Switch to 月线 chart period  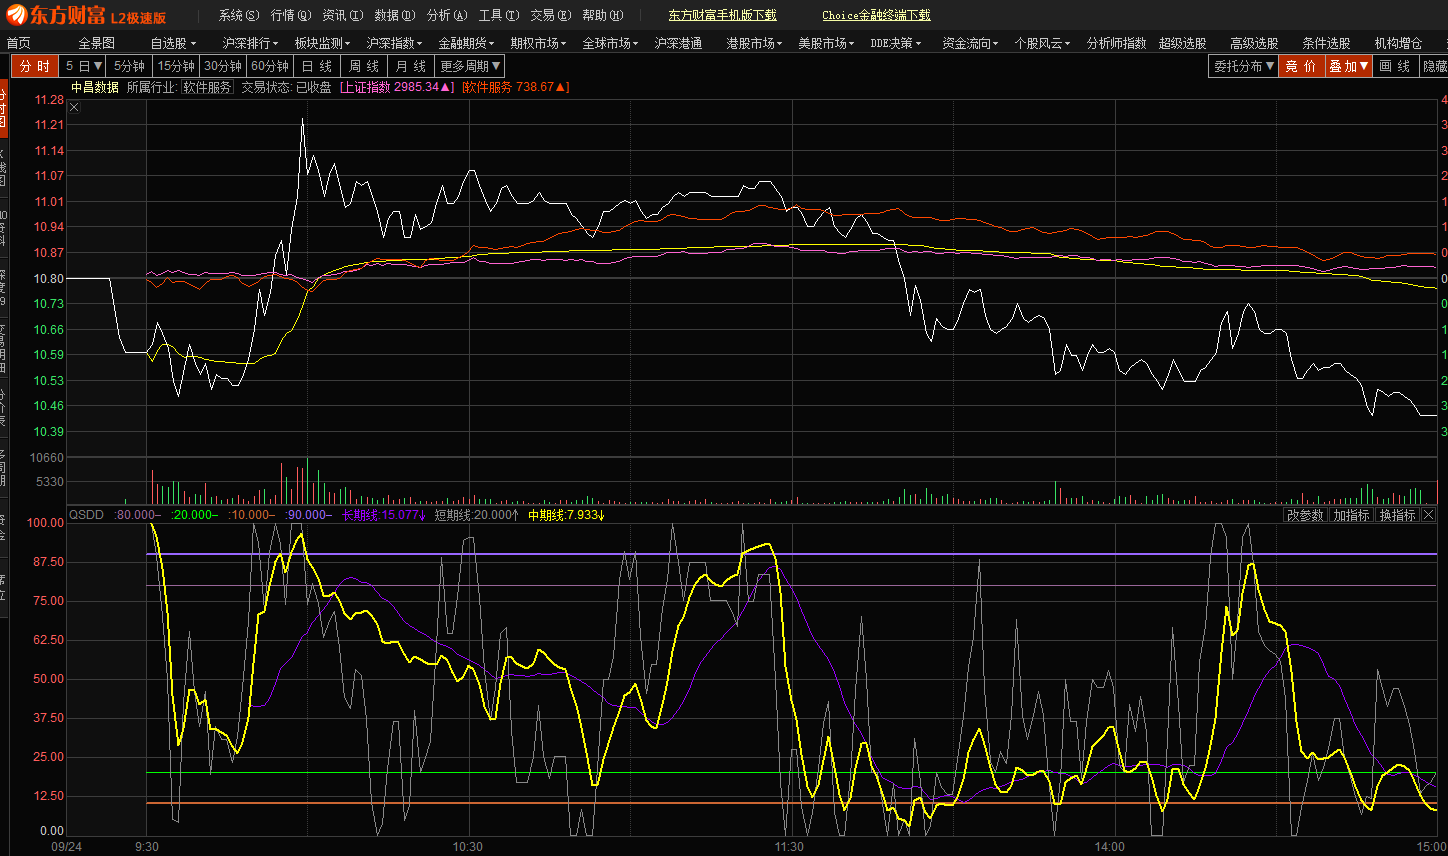click(x=411, y=66)
